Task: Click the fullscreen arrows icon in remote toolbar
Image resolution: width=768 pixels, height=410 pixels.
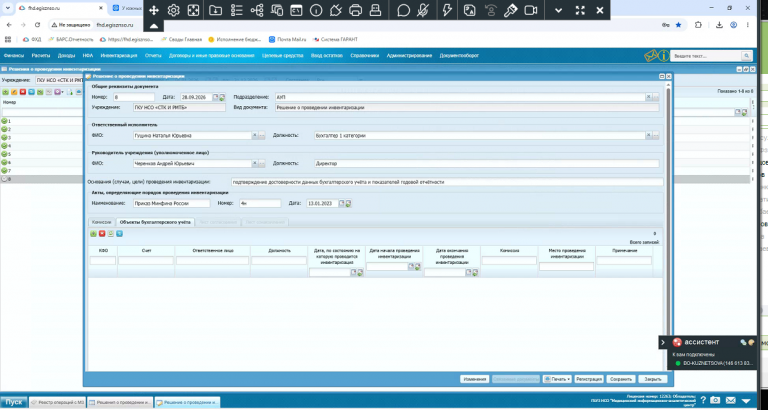Action: (580, 10)
